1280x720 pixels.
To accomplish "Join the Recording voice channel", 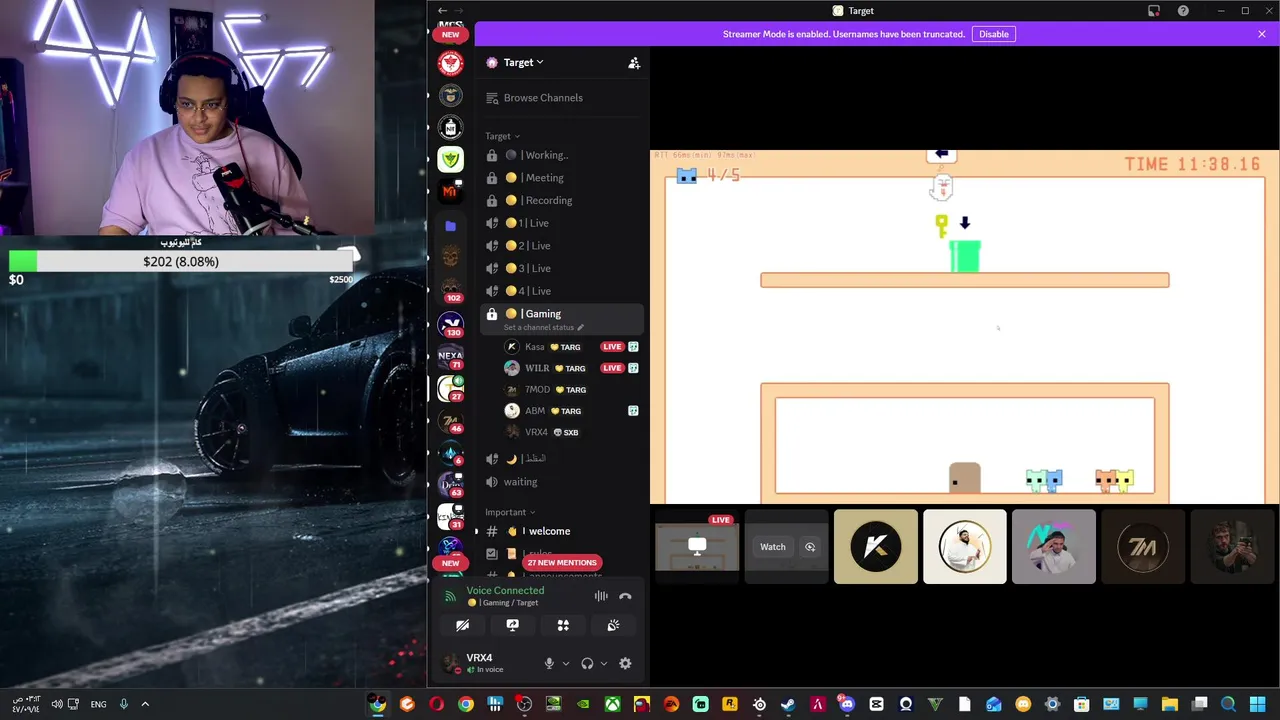I will [x=562, y=200].
